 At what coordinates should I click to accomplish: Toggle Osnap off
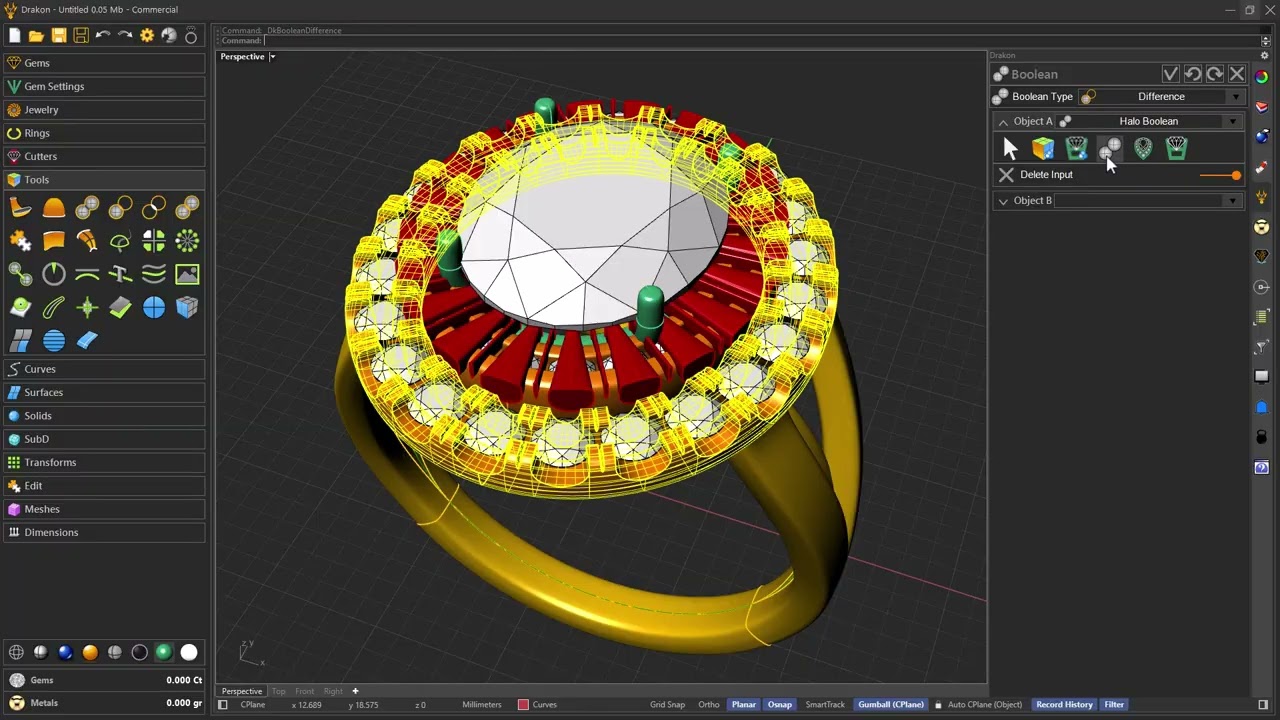point(780,704)
